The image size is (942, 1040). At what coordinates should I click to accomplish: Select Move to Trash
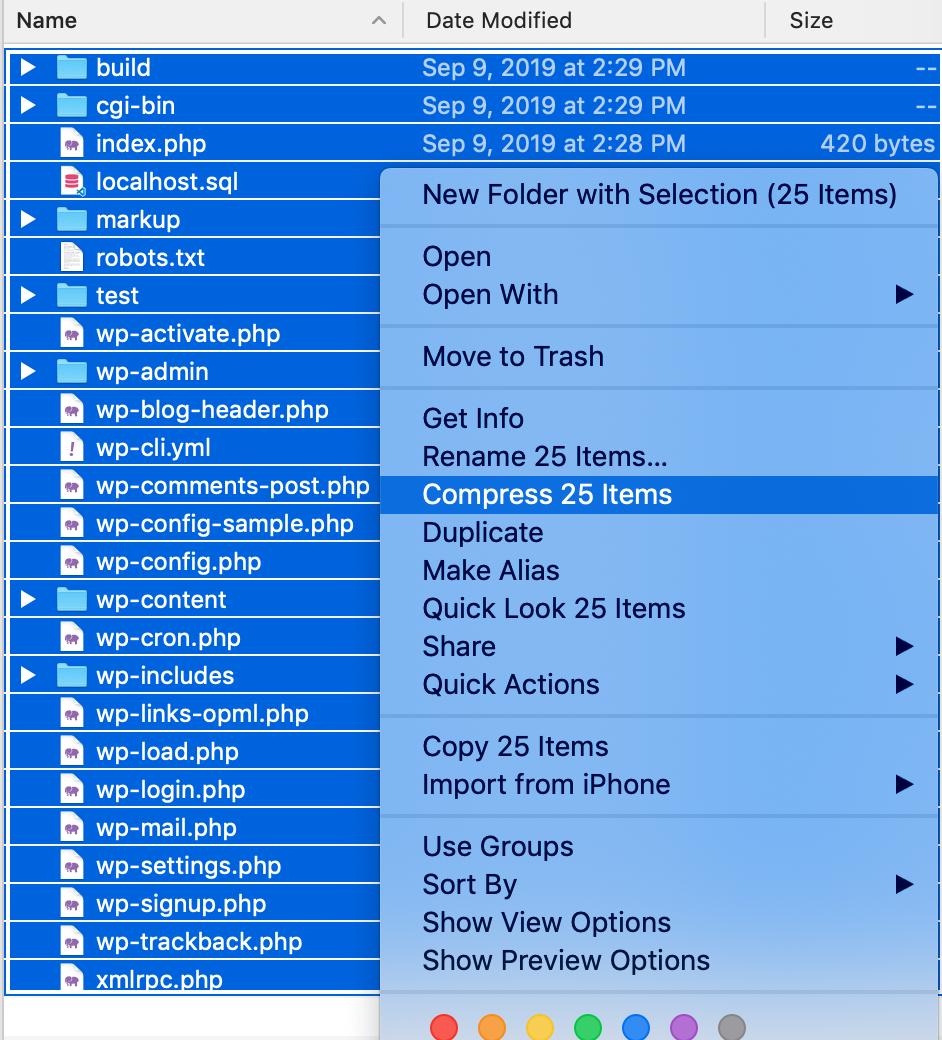pyautogui.click(x=659, y=357)
